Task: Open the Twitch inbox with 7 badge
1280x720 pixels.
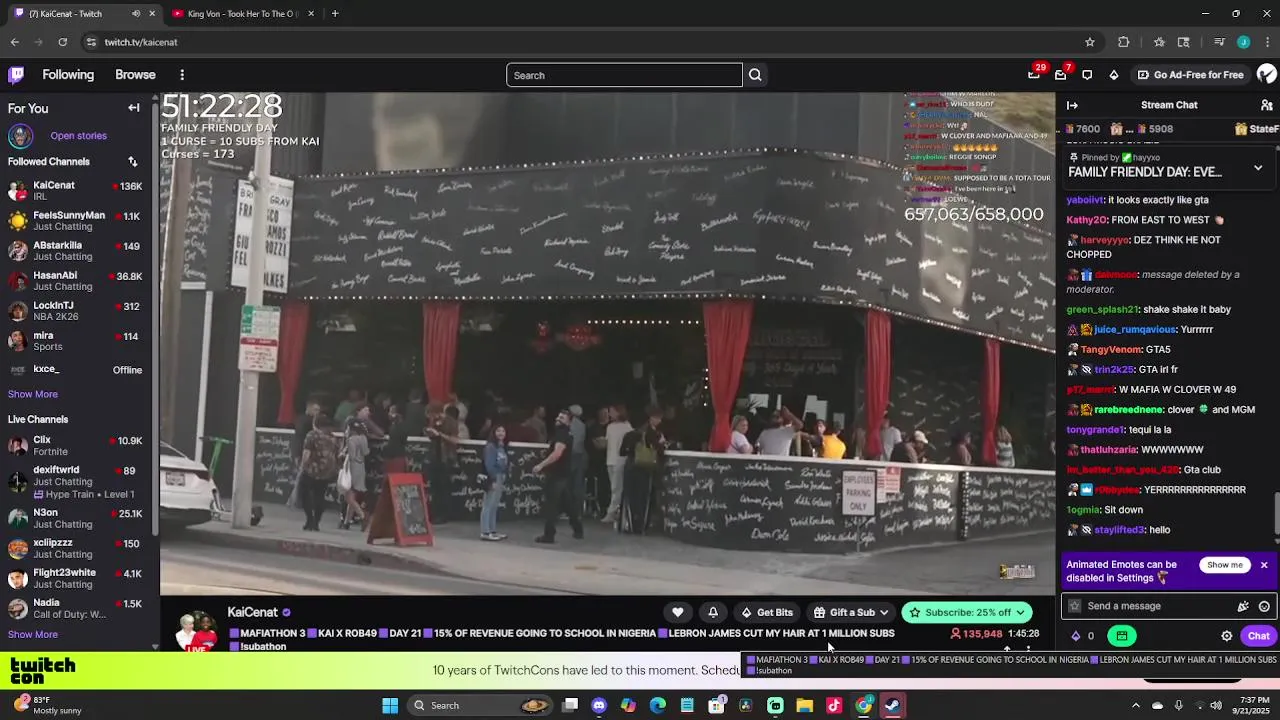Action: 1061,75
